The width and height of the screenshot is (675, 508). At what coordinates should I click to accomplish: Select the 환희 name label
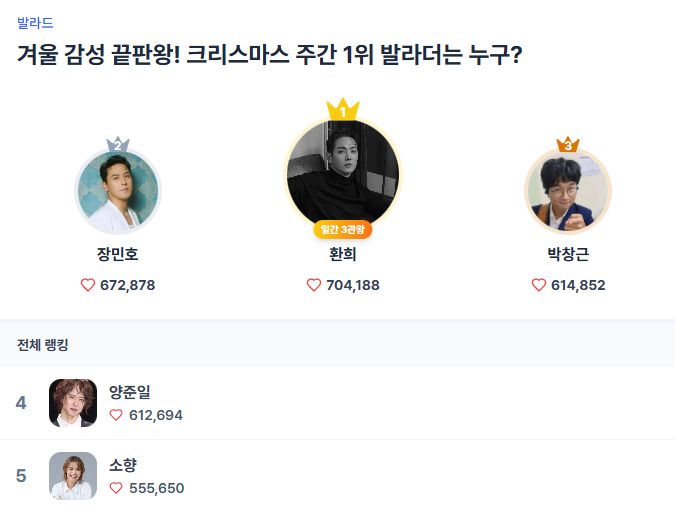pyautogui.click(x=343, y=255)
